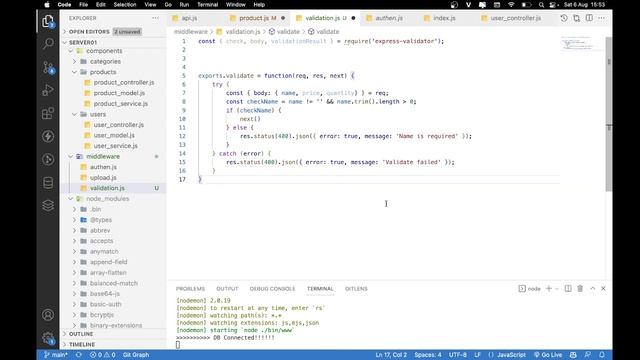Open the Selection menu in menu bar

point(124,5)
